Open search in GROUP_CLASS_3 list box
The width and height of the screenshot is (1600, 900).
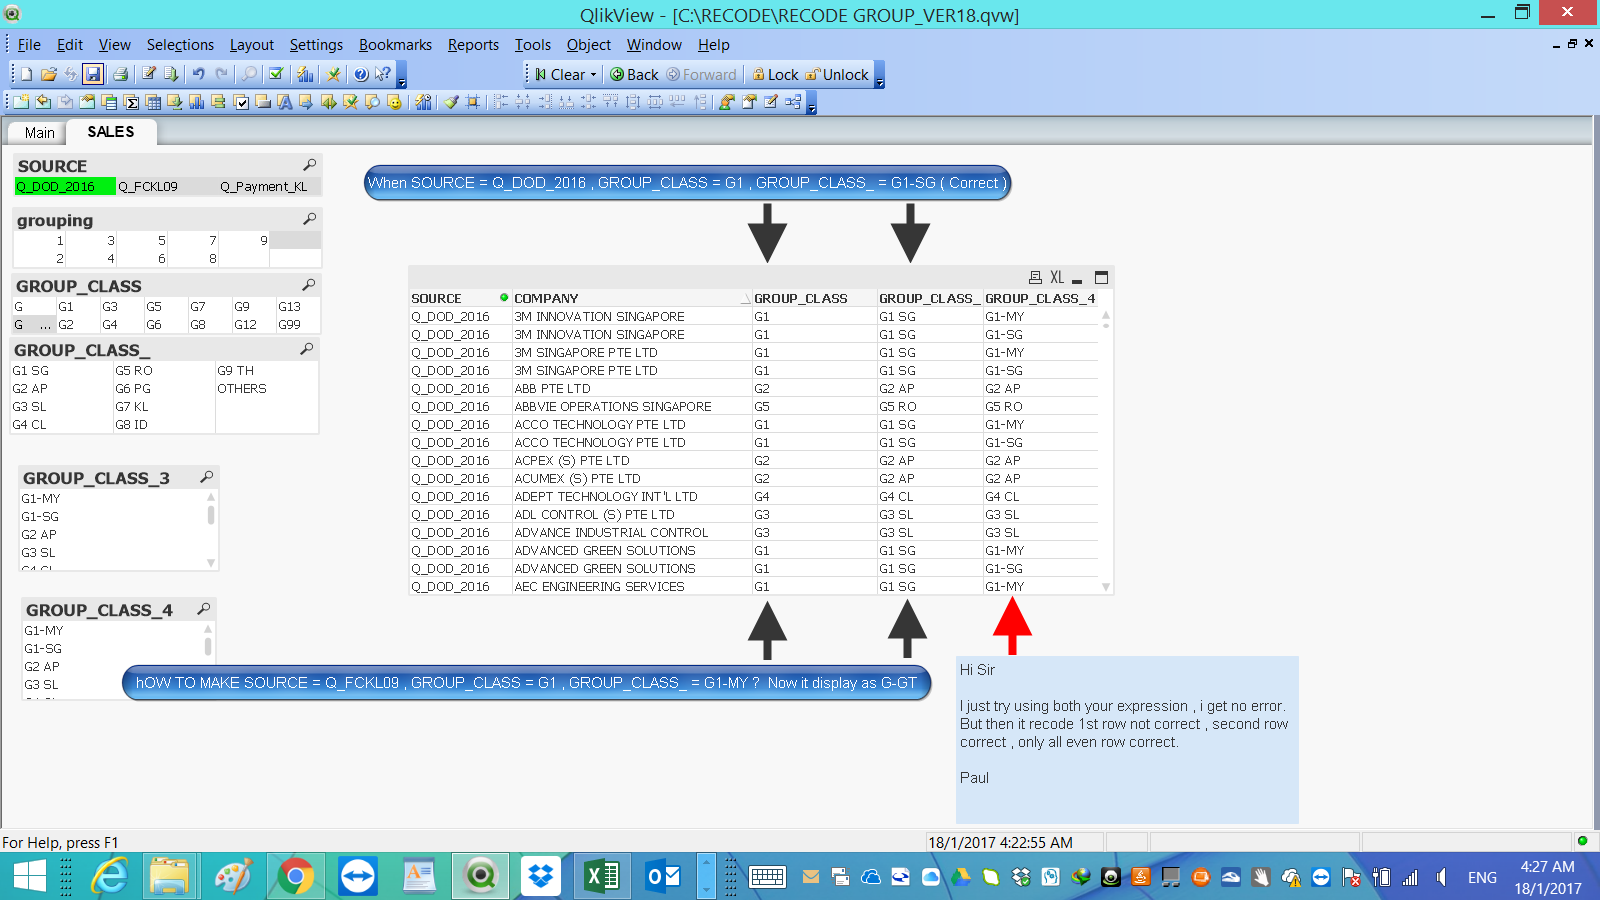(206, 477)
